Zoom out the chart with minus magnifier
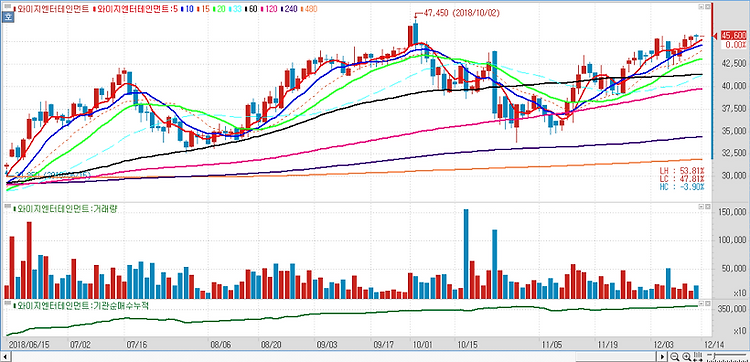This screenshot has width=750, height=362. (x=674, y=356)
